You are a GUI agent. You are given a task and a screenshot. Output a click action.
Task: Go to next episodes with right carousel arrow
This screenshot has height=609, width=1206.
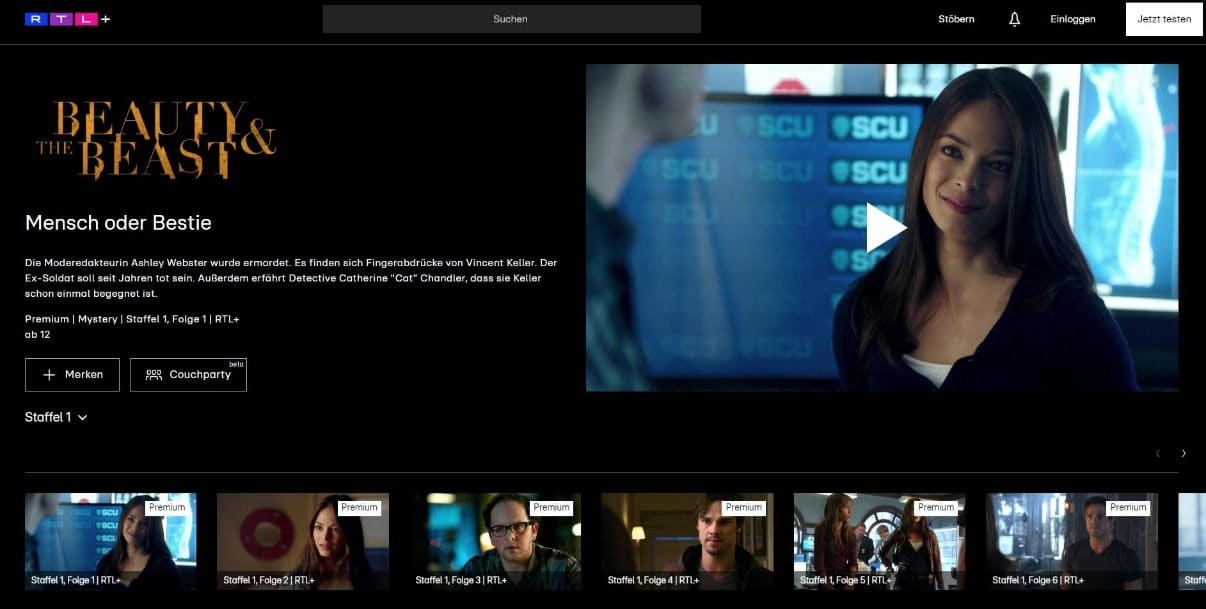click(x=1184, y=453)
